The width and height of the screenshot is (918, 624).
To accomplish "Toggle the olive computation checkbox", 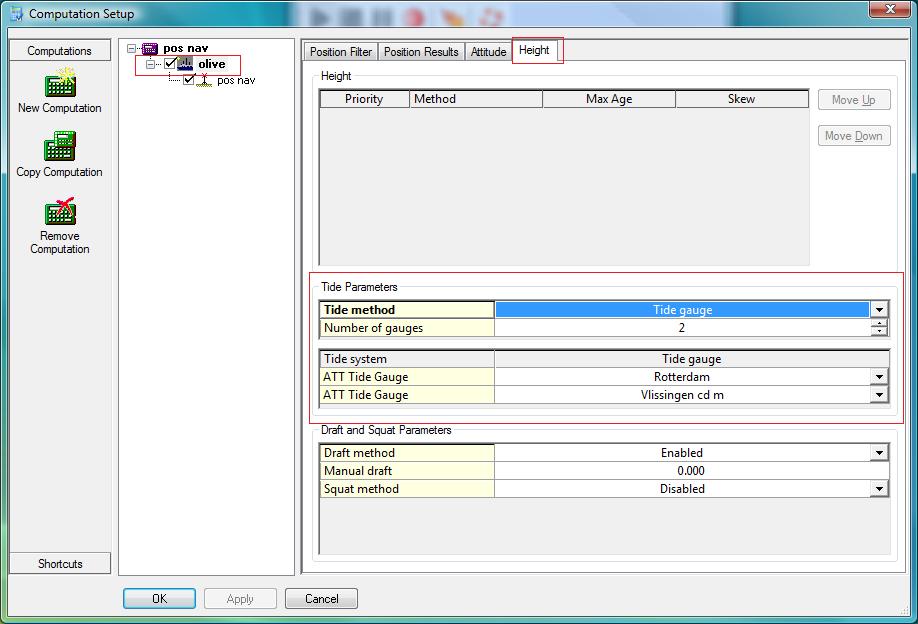I will click(x=170, y=64).
